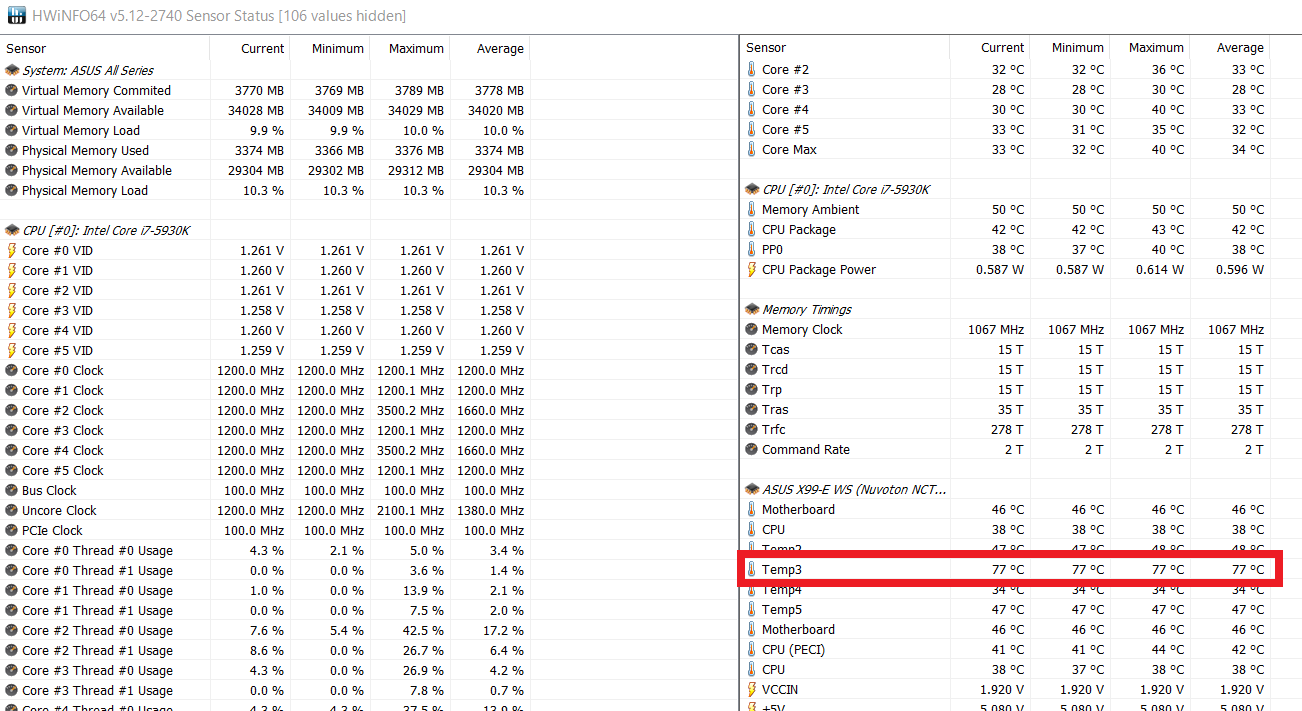Select Core #3 Thread #1 Usage row
The height and width of the screenshot is (711, 1302).
265,690
